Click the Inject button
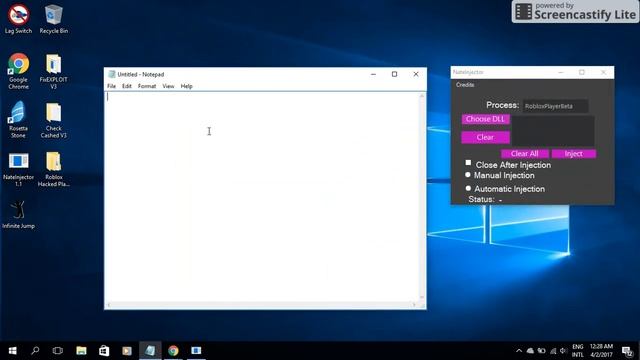The height and width of the screenshot is (360, 640). pyautogui.click(x=573, y=154)
